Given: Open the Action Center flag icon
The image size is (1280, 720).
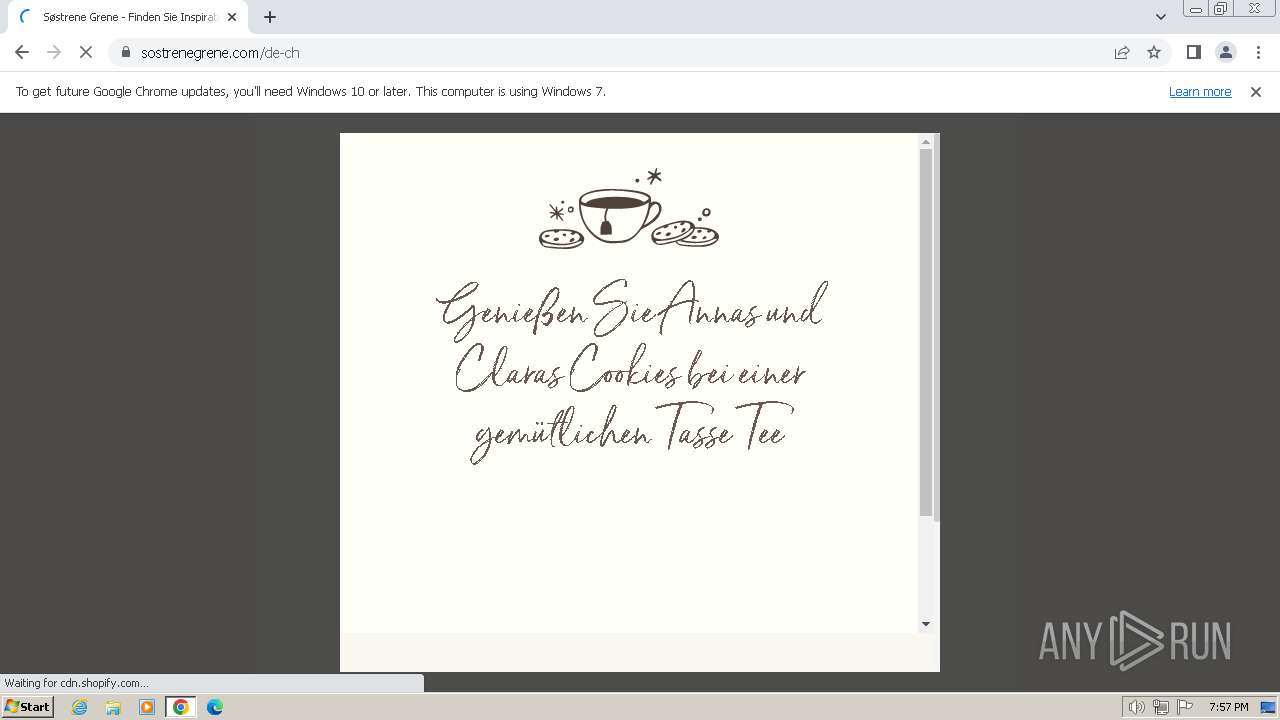Looking at the screenshot, I should point(1185,707).
